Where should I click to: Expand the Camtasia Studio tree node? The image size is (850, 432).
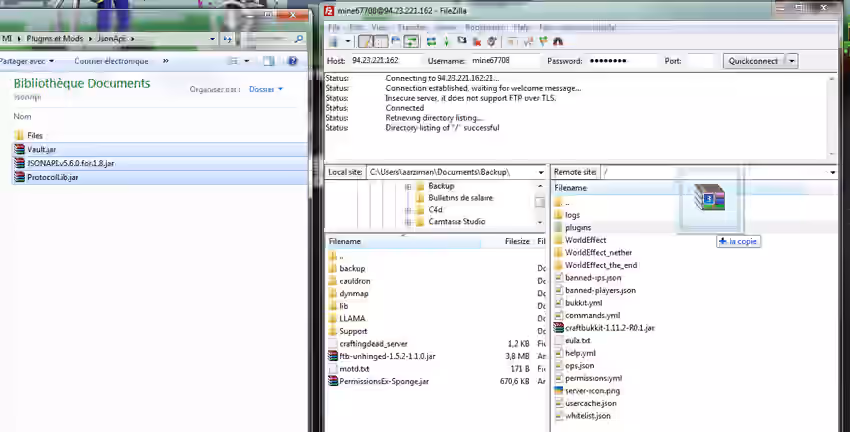click(408, 222)
